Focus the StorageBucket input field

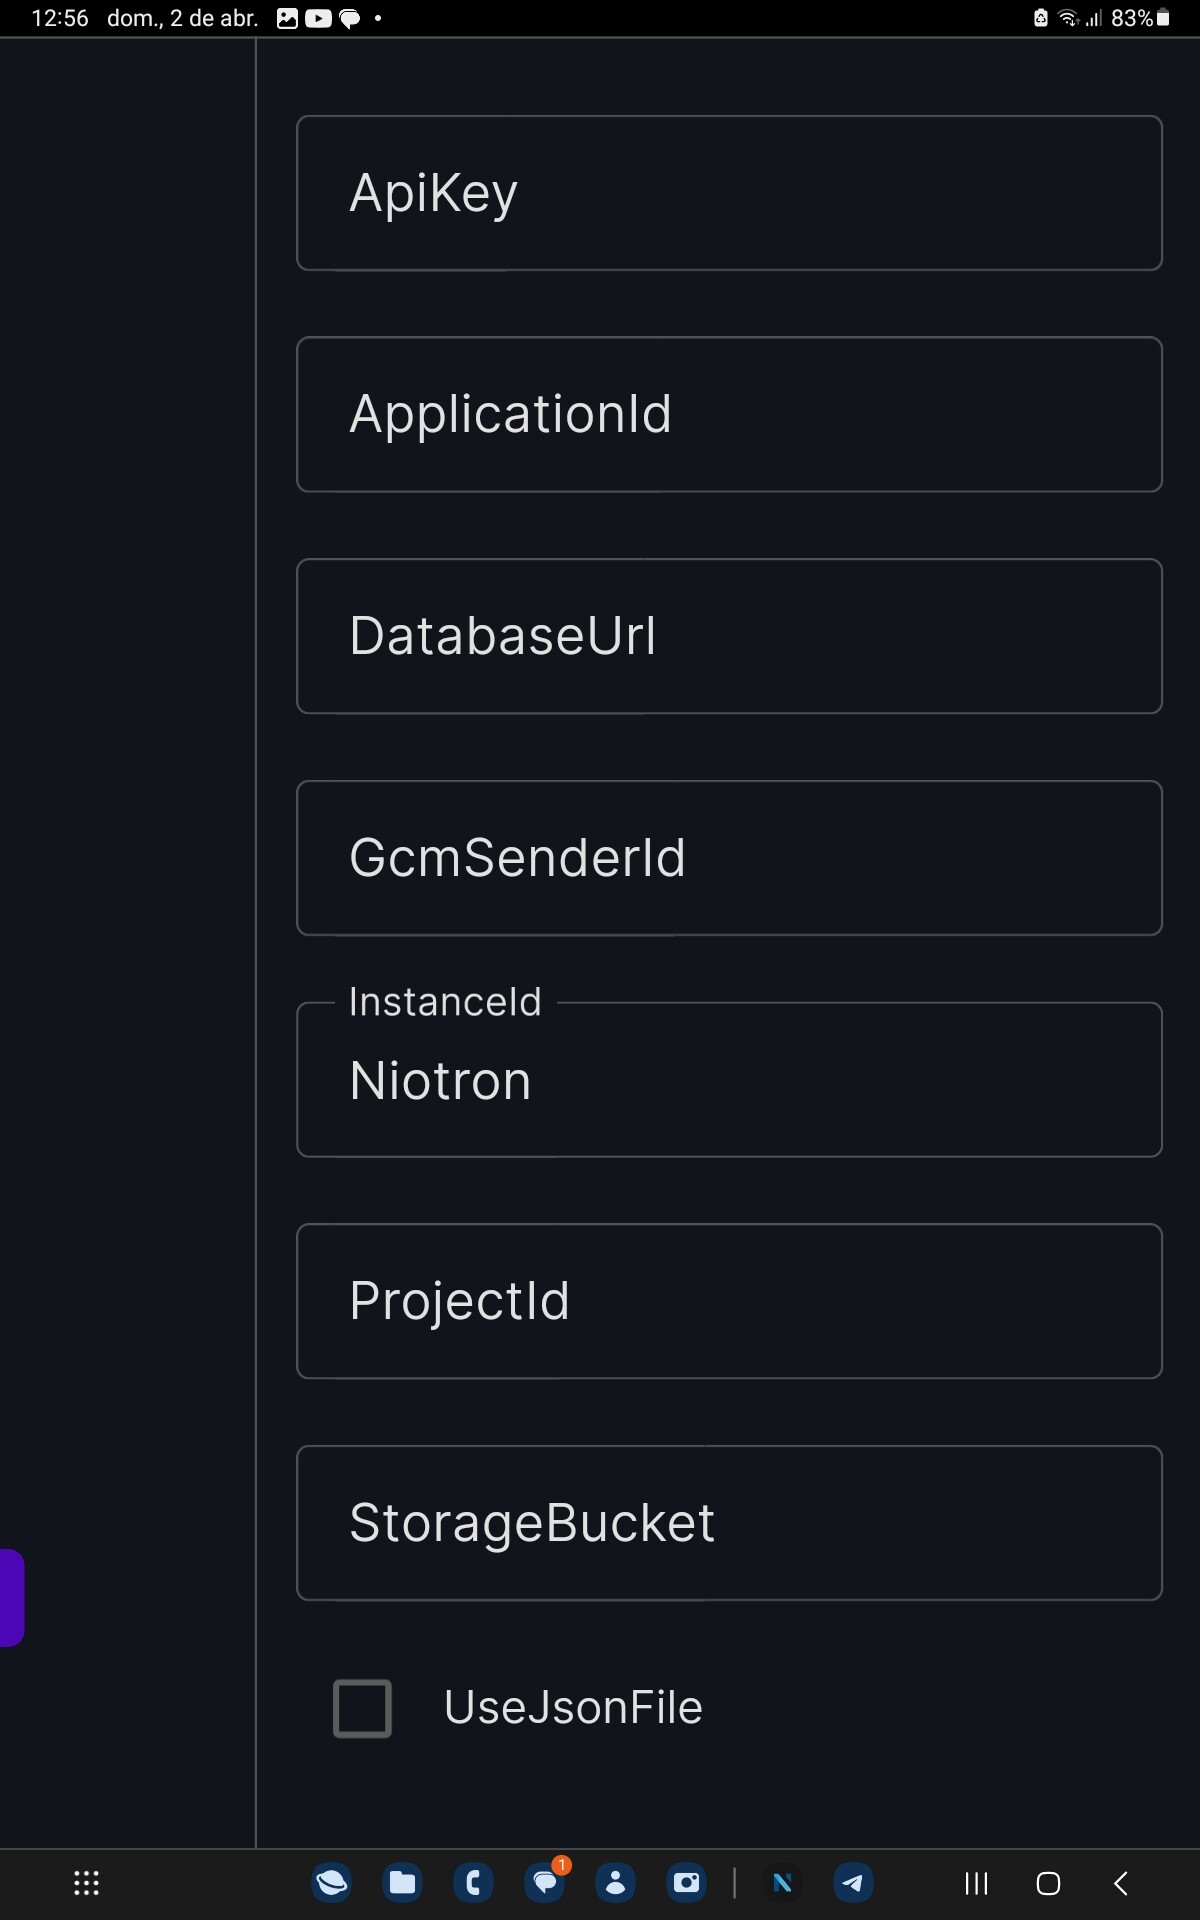point(729,1523)
